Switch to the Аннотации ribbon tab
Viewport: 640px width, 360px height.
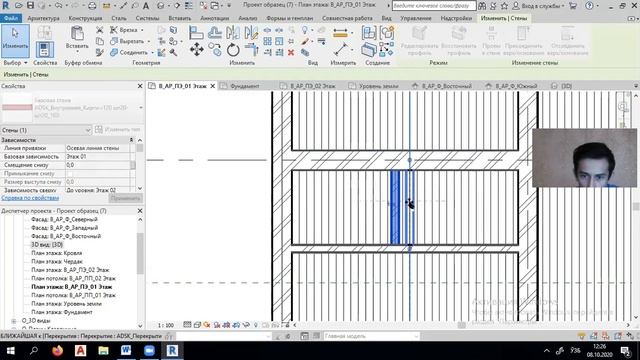[x=214, y=18]
